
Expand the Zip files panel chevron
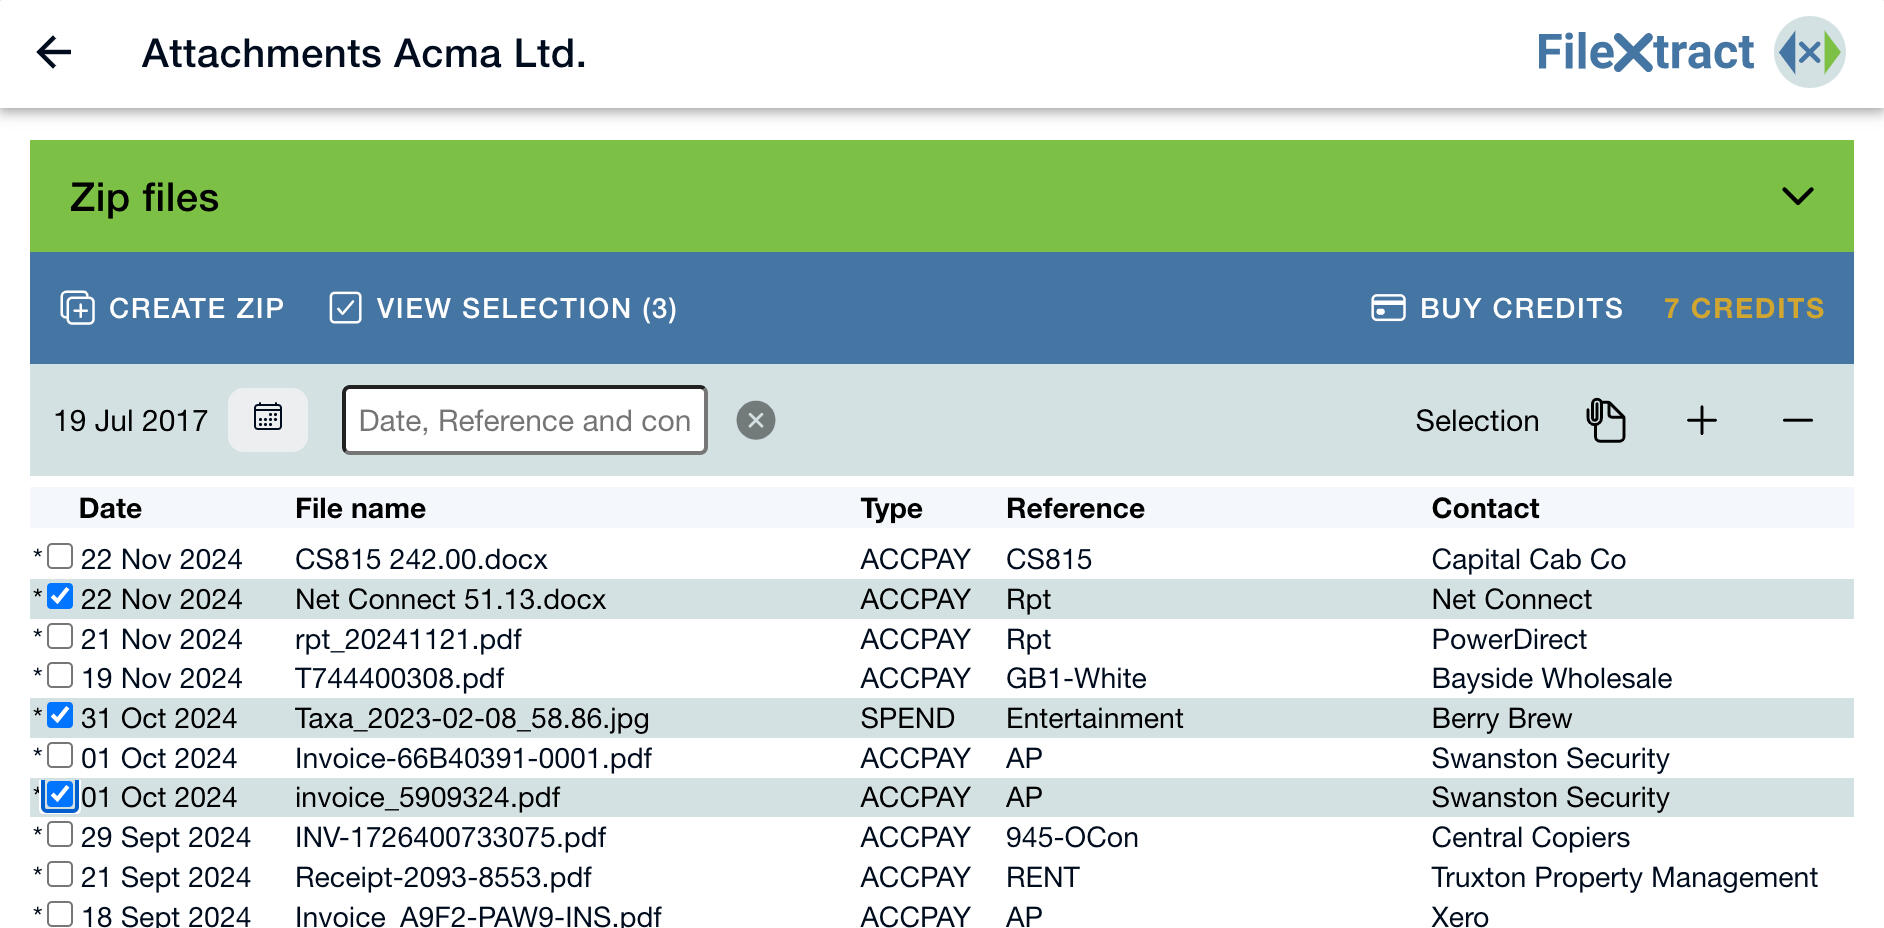[1796, 196]
